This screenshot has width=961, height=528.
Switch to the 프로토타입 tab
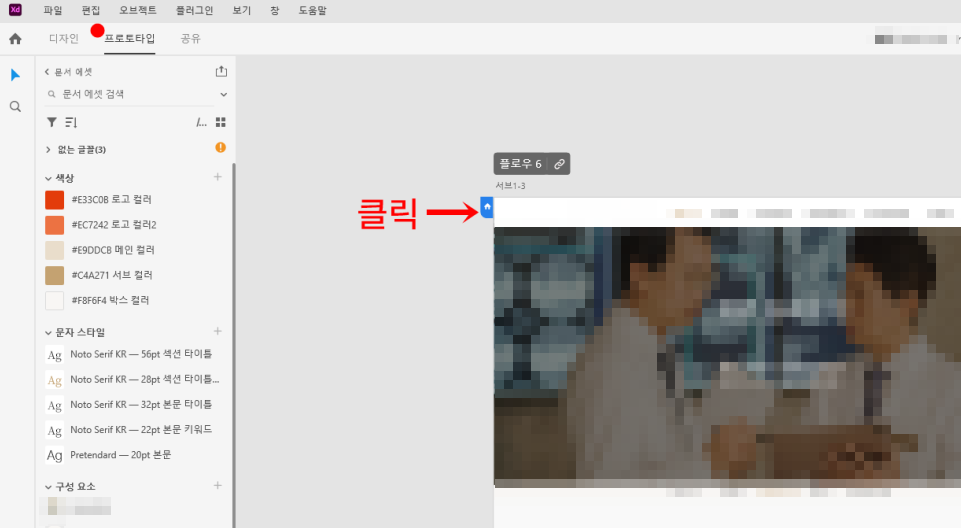coord(129,39)
